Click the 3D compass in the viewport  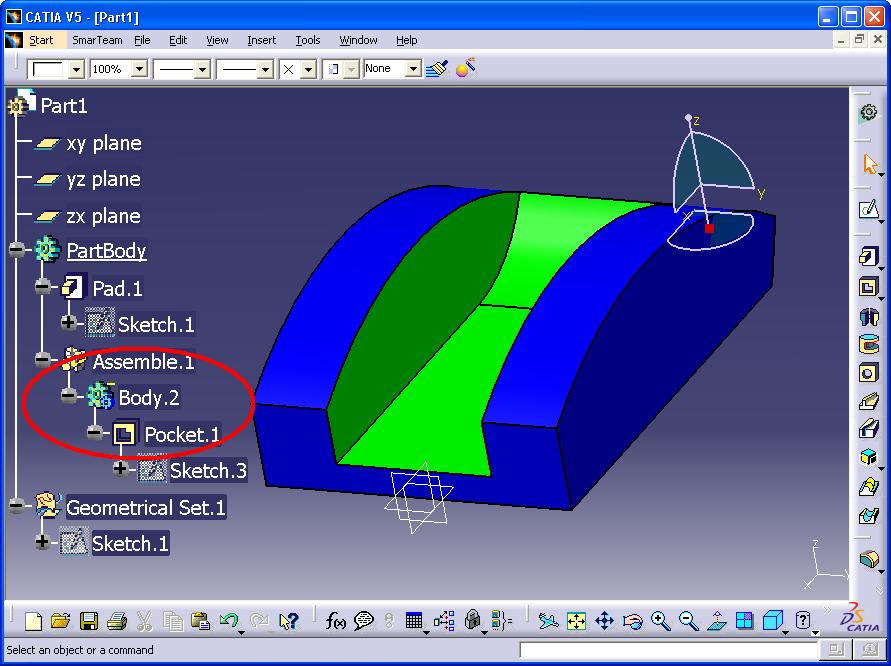[x=714, y=185]
